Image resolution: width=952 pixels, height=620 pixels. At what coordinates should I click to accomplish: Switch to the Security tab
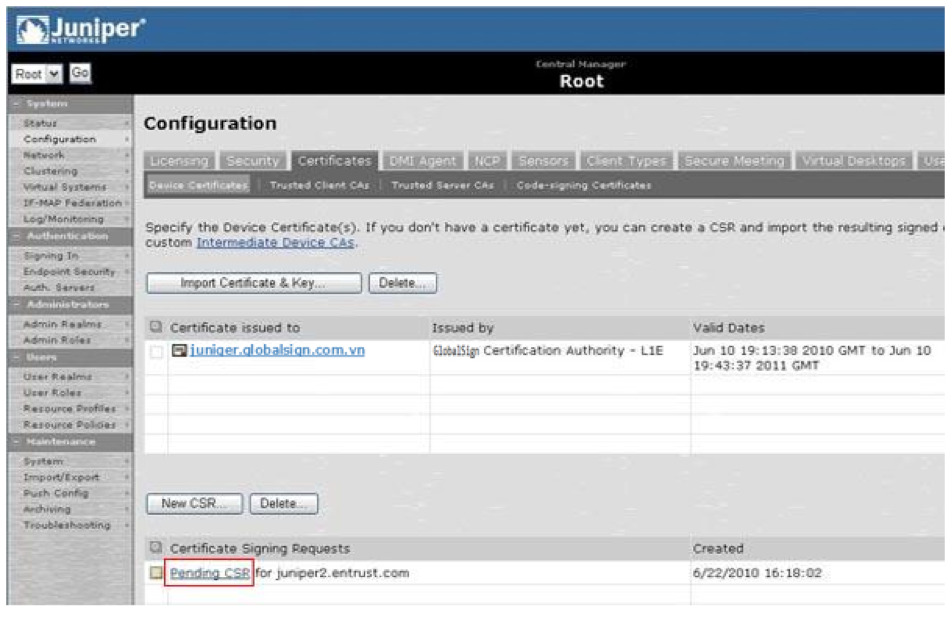(253, 161)
